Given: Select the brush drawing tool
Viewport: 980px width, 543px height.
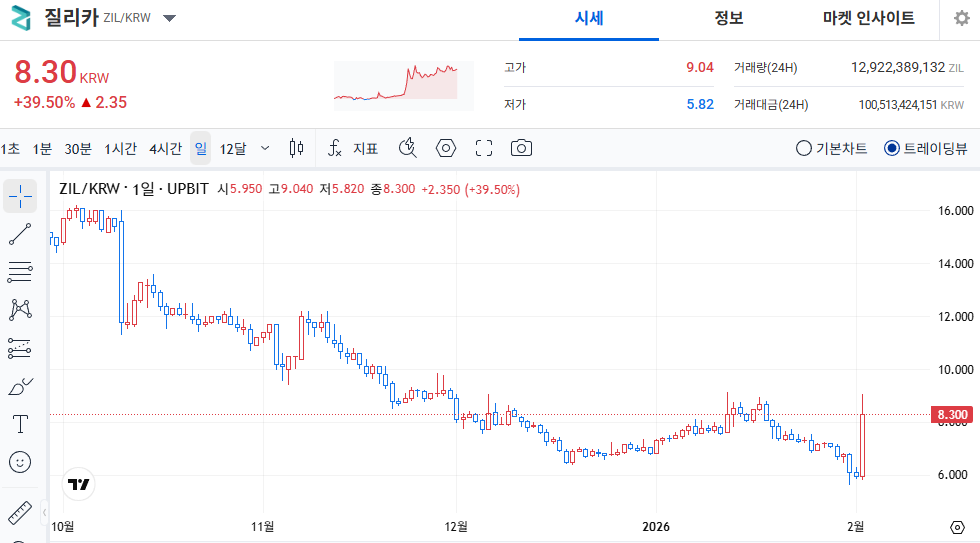Looking at the screenshot, I should pos(20,386).
